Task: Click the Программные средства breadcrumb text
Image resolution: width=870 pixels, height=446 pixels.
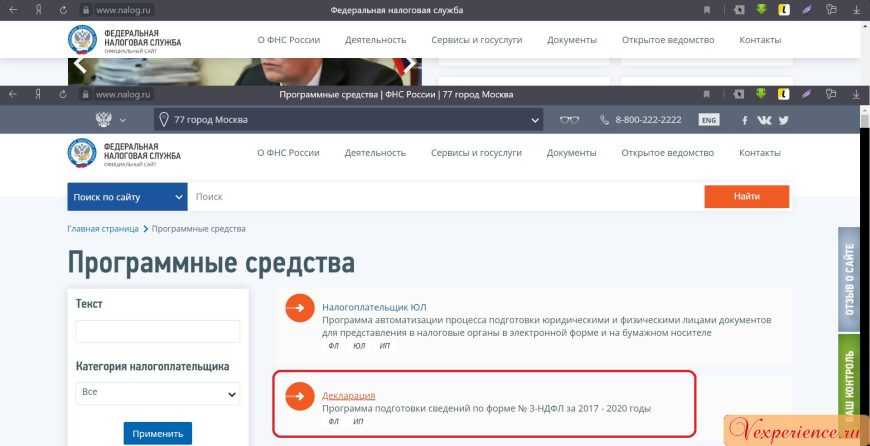Action: (199, 229)
